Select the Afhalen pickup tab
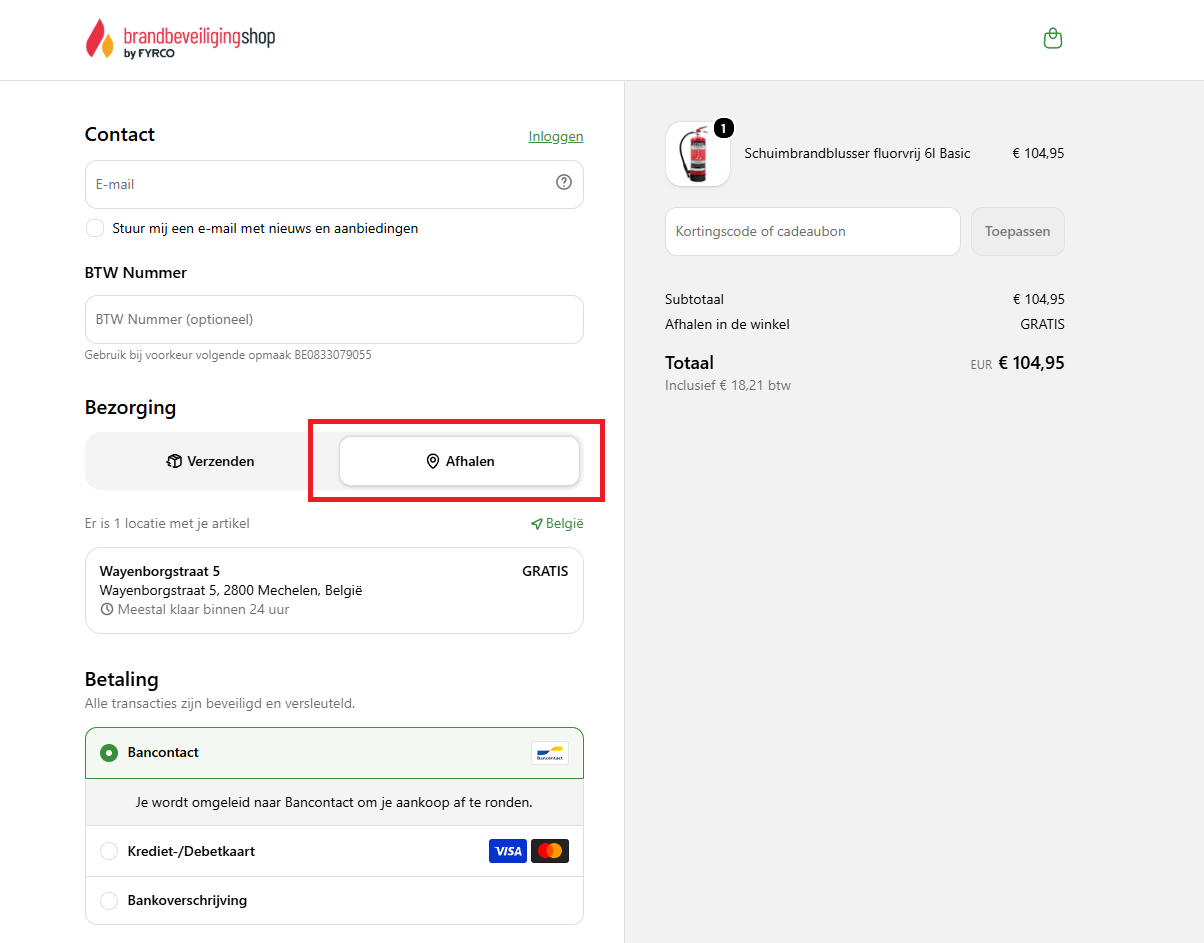The width and height of the screenshot is (1204, 943). tap(459, 461)
